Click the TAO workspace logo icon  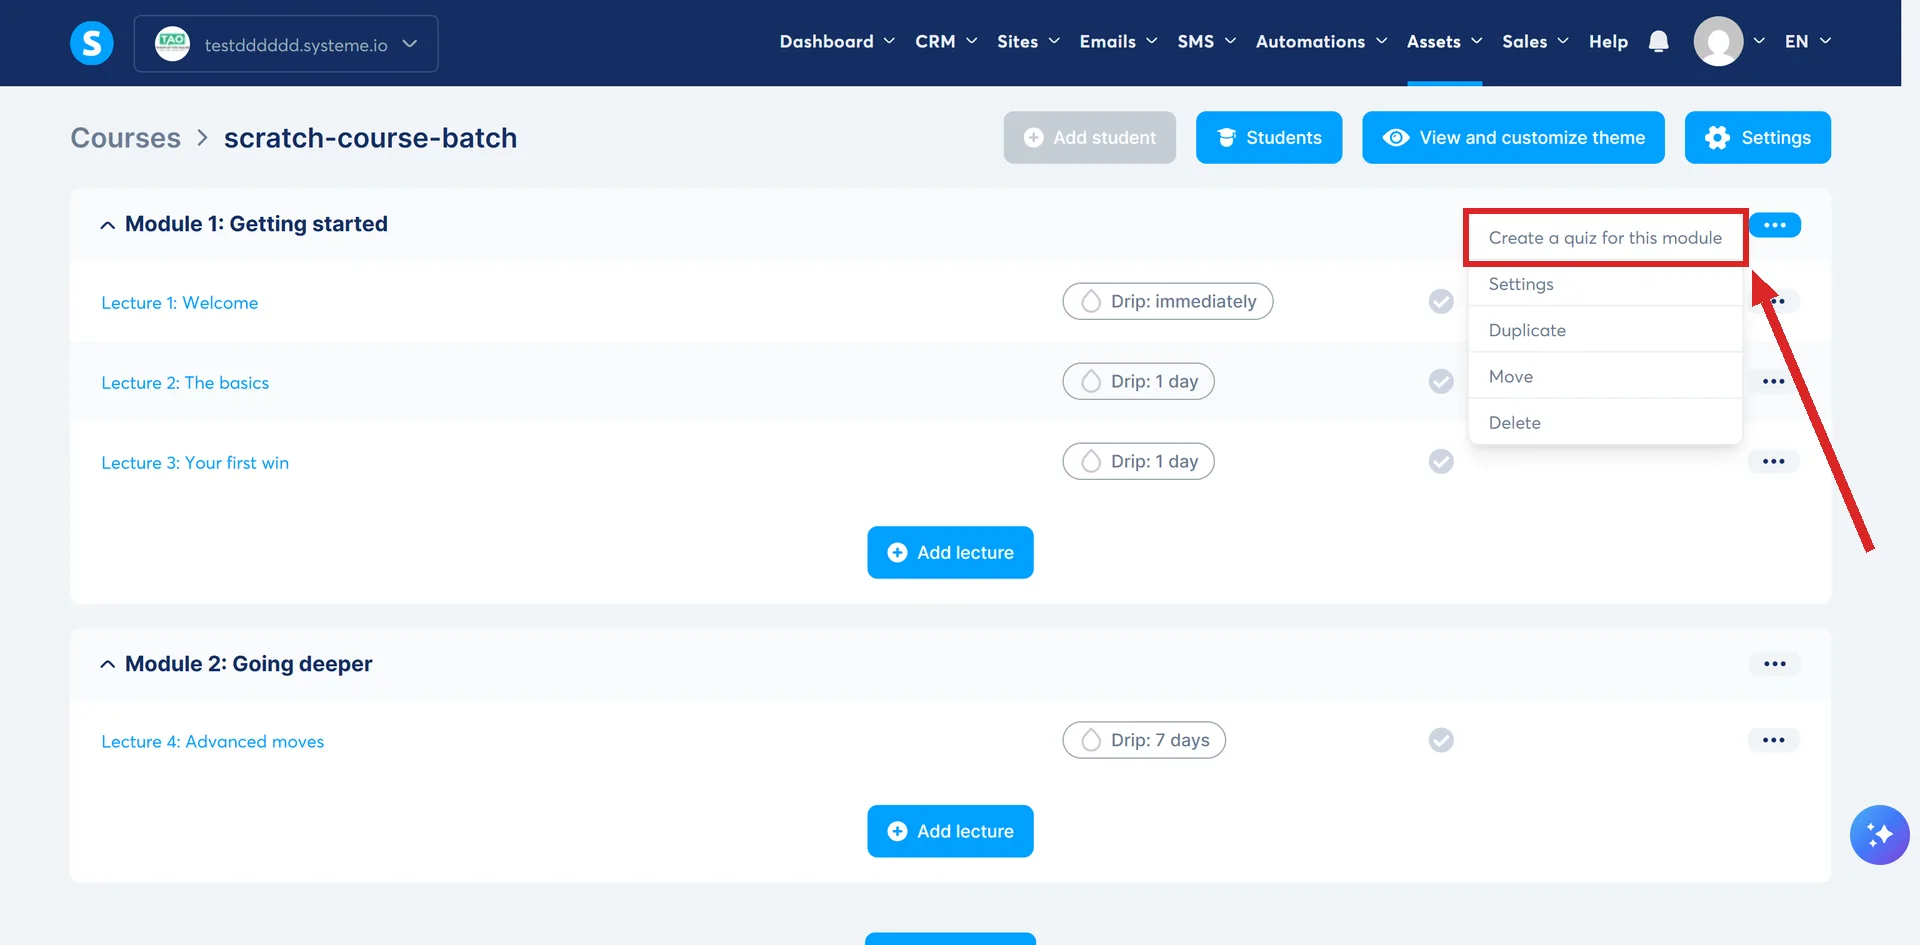[x=173, y=43]
